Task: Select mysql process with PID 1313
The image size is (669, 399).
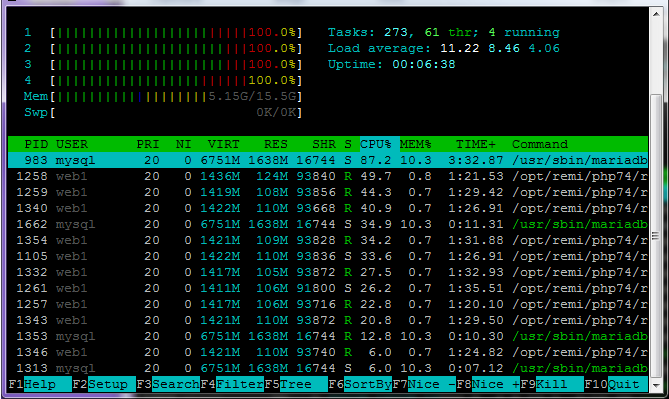Action: click(328, 368)
